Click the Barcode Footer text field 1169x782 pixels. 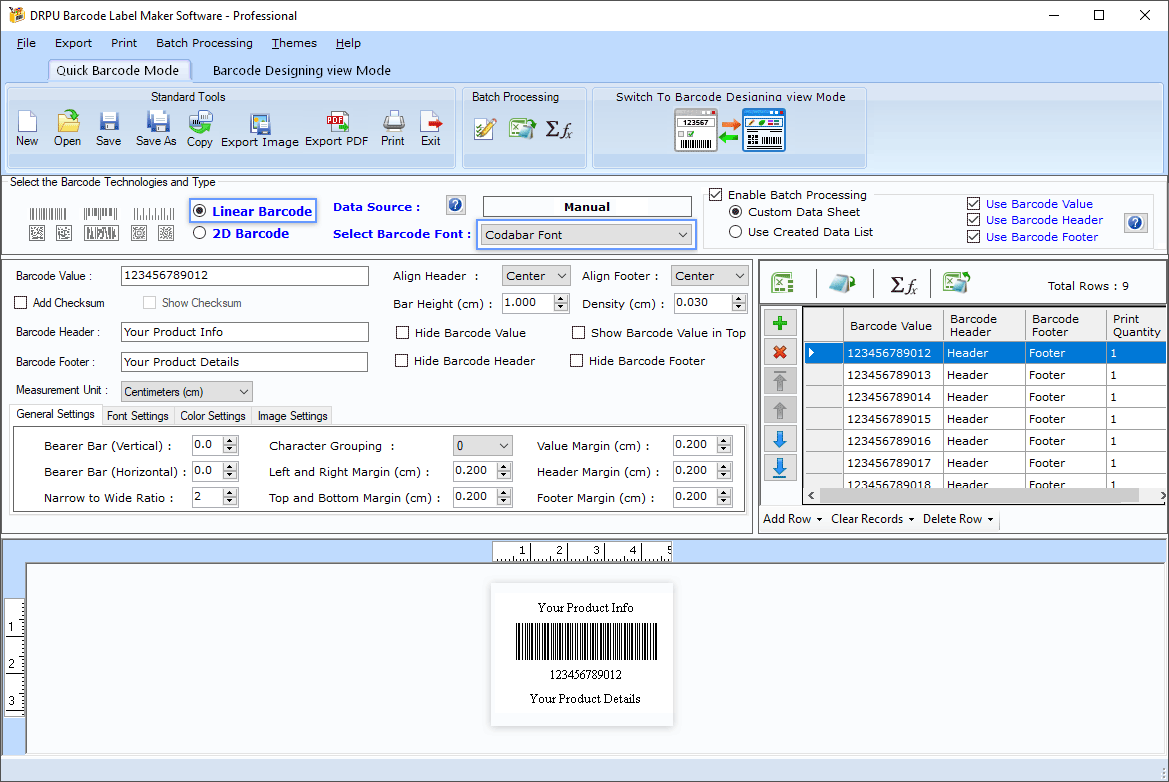245,362
